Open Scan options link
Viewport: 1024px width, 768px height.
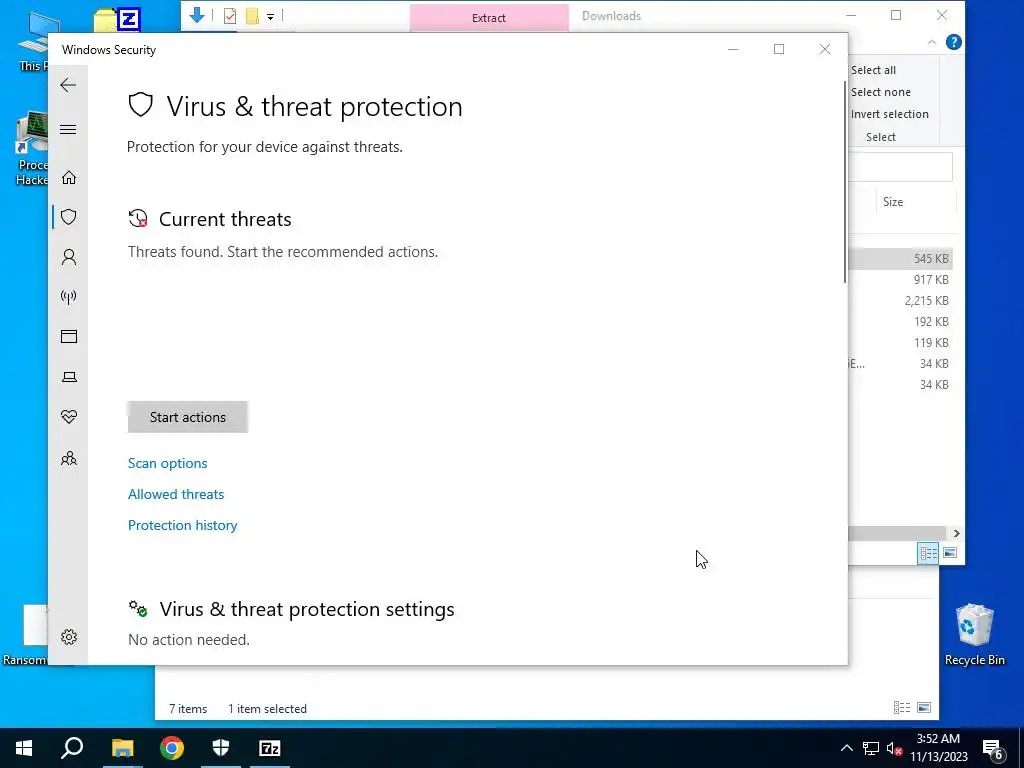point(167,463)
